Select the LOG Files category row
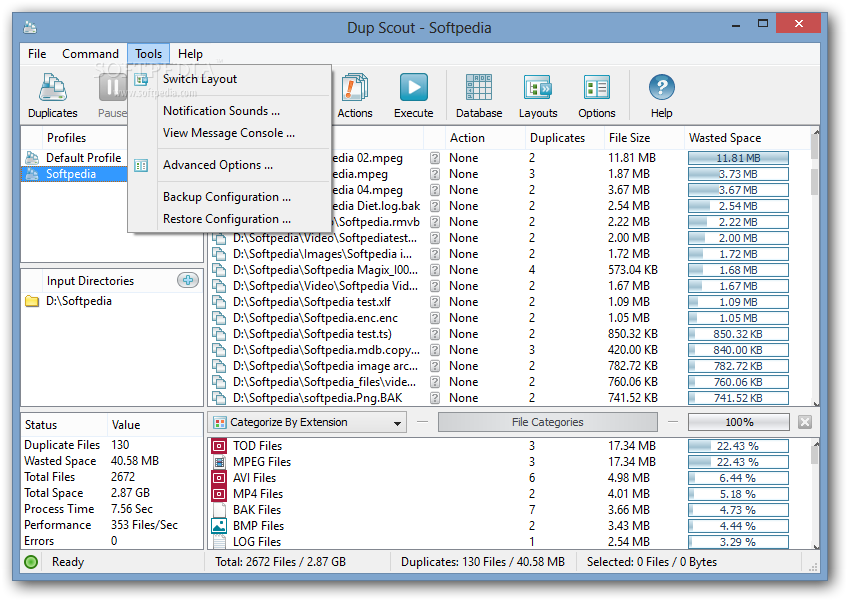Image resolution: width=848 pixels, height=601 pixels. click(x=508, y=541)
